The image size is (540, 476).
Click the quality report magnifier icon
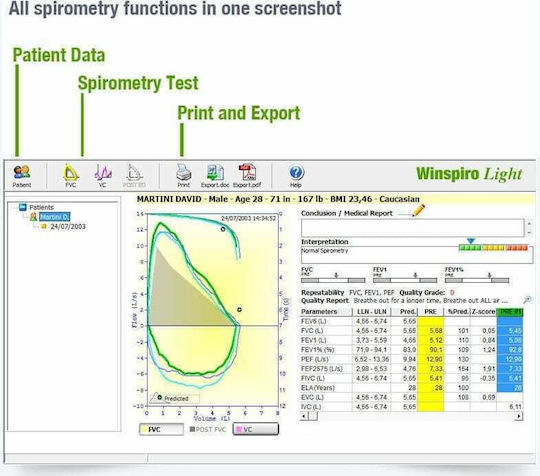tap(527, 299)
